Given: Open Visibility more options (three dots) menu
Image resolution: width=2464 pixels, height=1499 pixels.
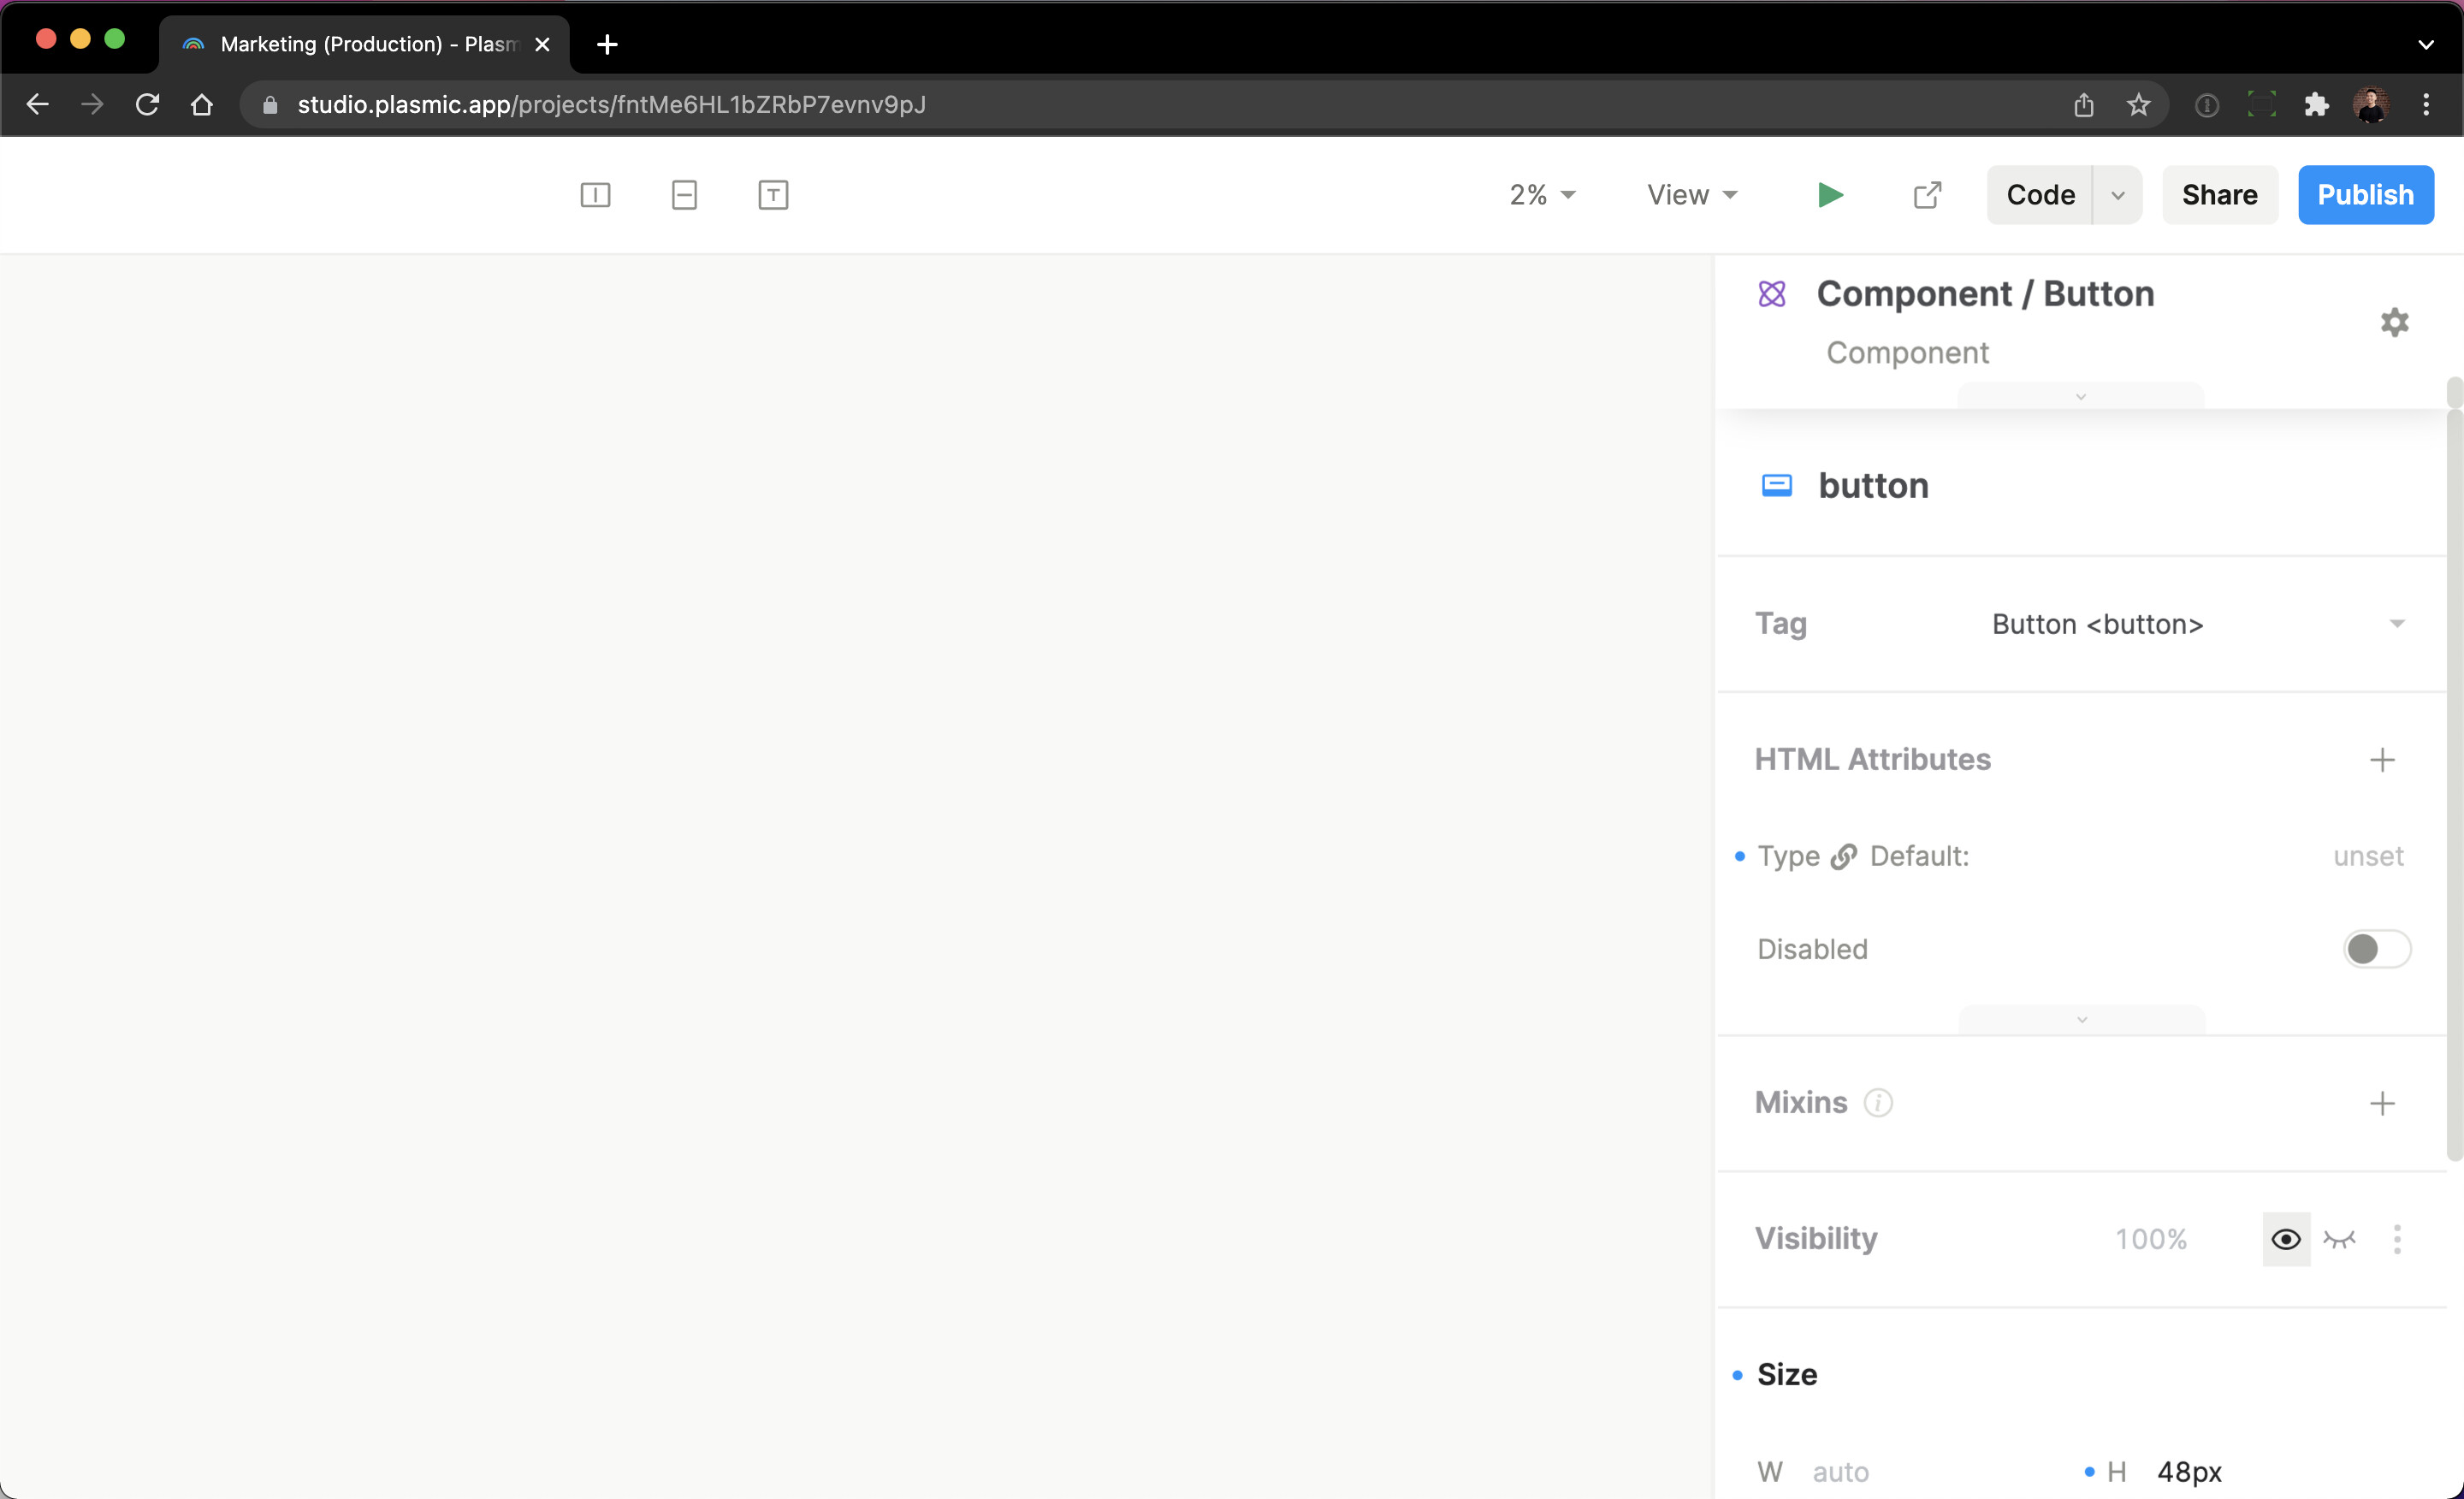Looking at the screenshot, I should pyautogui.click(x=2397, y=1239).
